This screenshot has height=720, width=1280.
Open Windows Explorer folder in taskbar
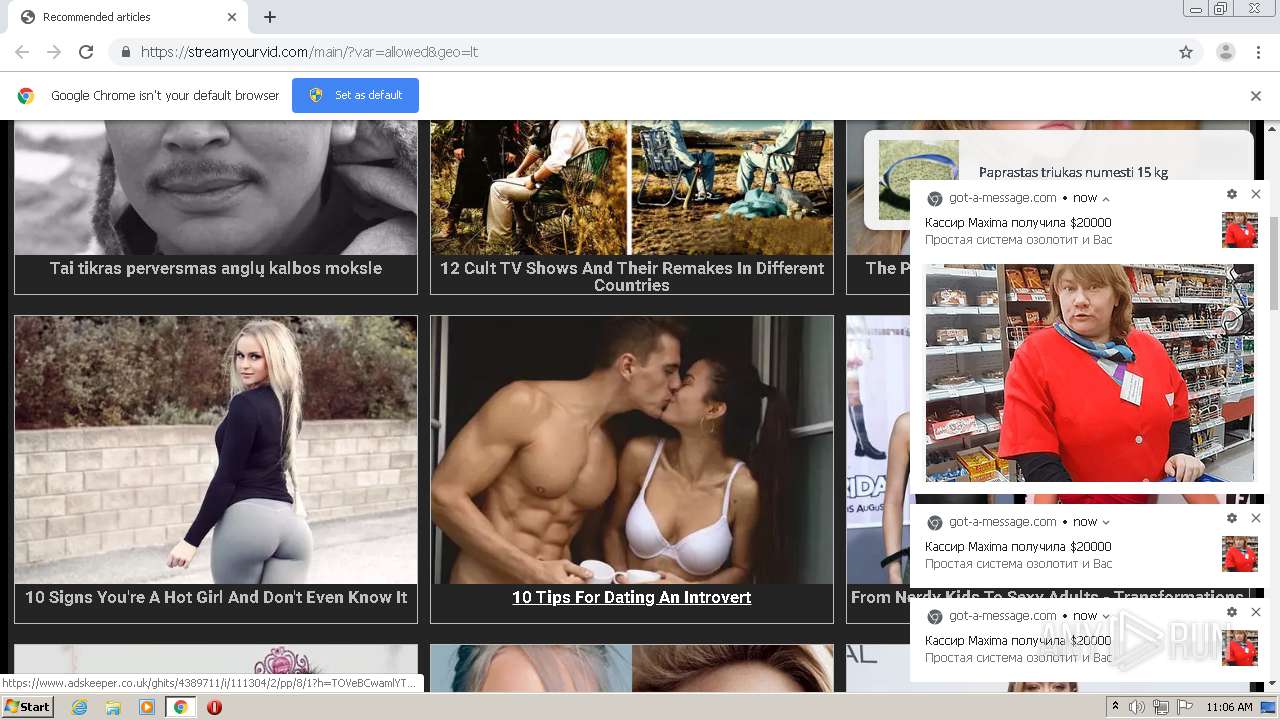(x=113, y=707)
